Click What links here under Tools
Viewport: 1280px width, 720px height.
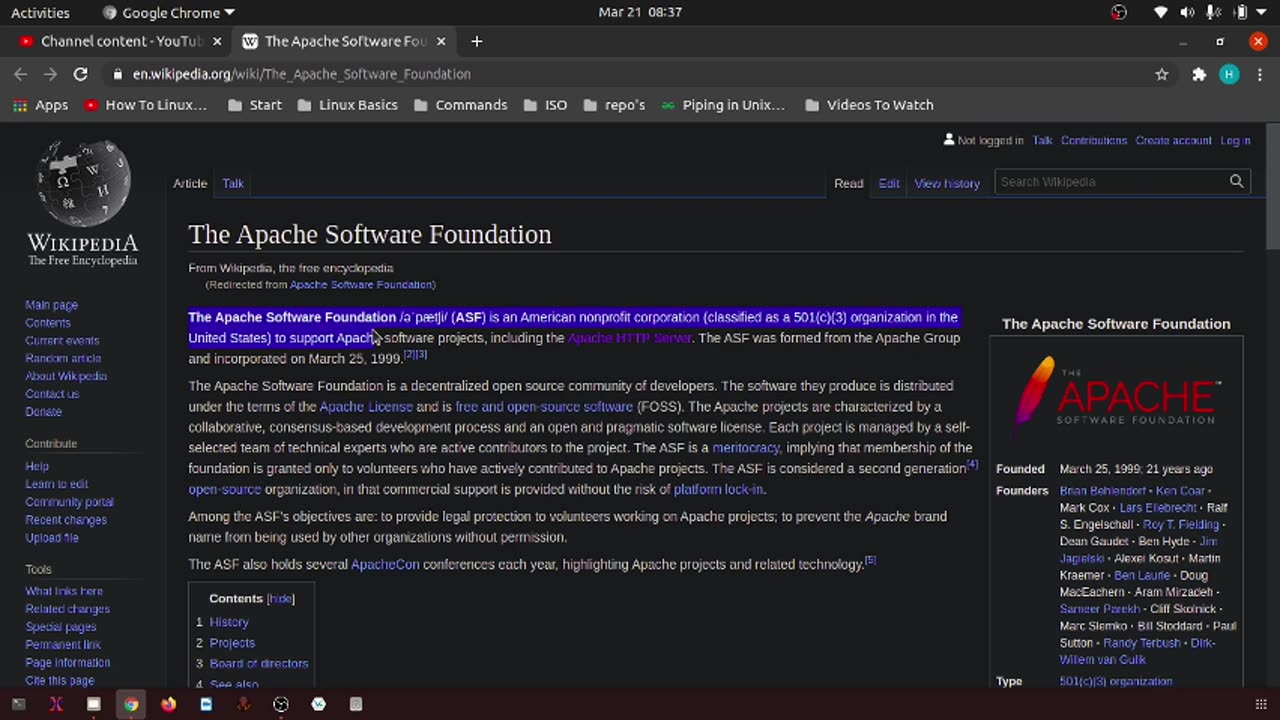click(x=64, y=591)
